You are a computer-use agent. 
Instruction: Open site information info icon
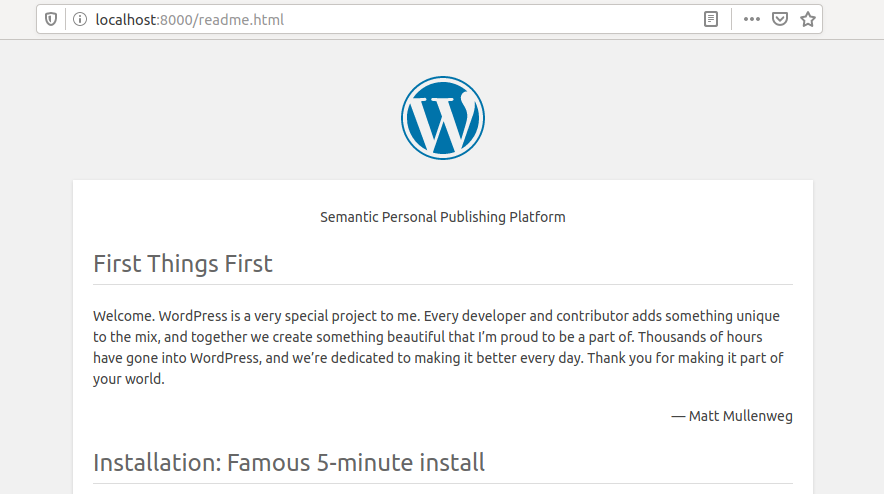pos(80,20)
